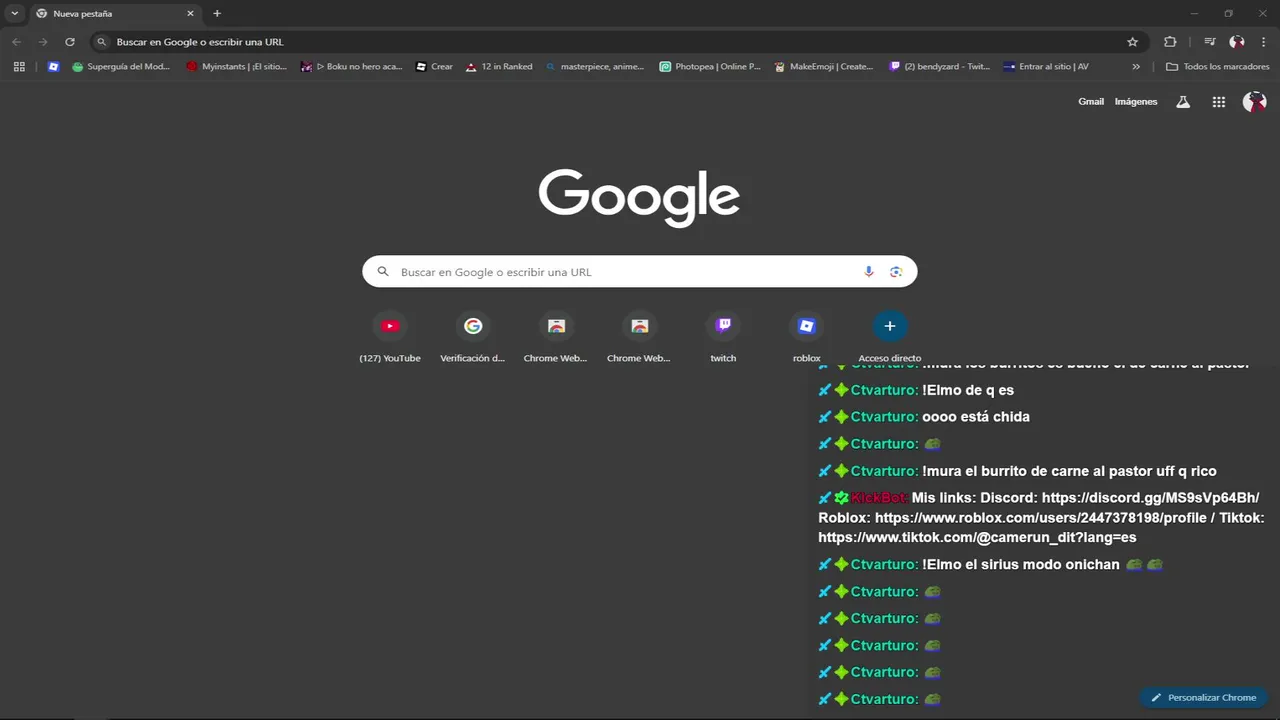Open second Chrome Web shortcut tile
Screen dimensions: 1280x720
639,337
